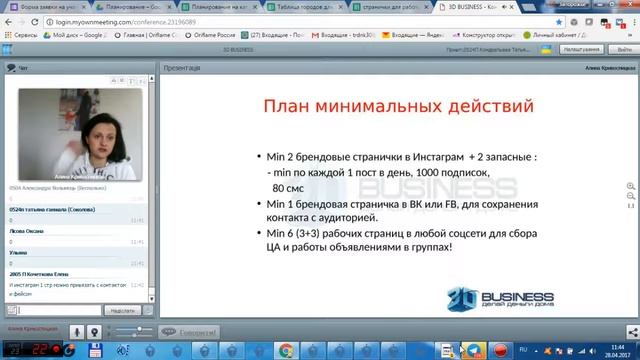This screenshot has height=360, width=640.
Task: Open the Конструктор открыток bookmark
Action: coord(484,35)
